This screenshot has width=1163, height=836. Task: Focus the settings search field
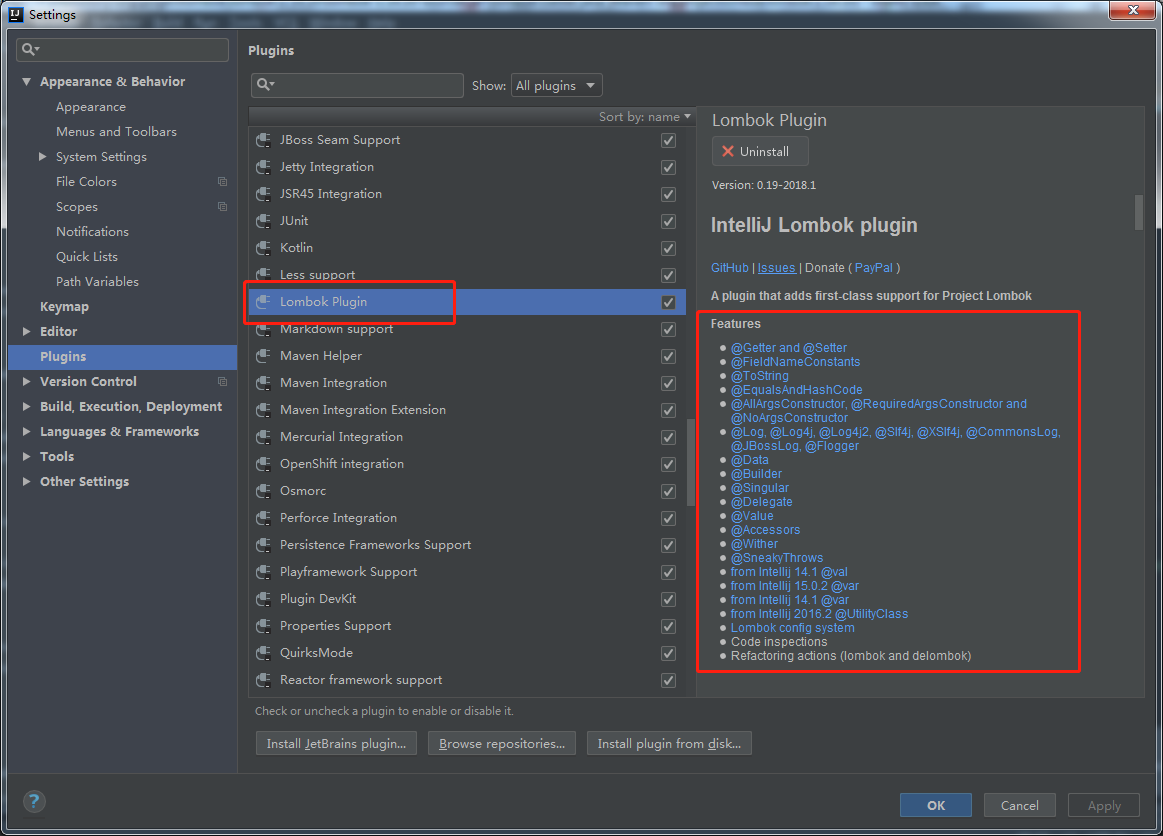[x=122, y=50]
